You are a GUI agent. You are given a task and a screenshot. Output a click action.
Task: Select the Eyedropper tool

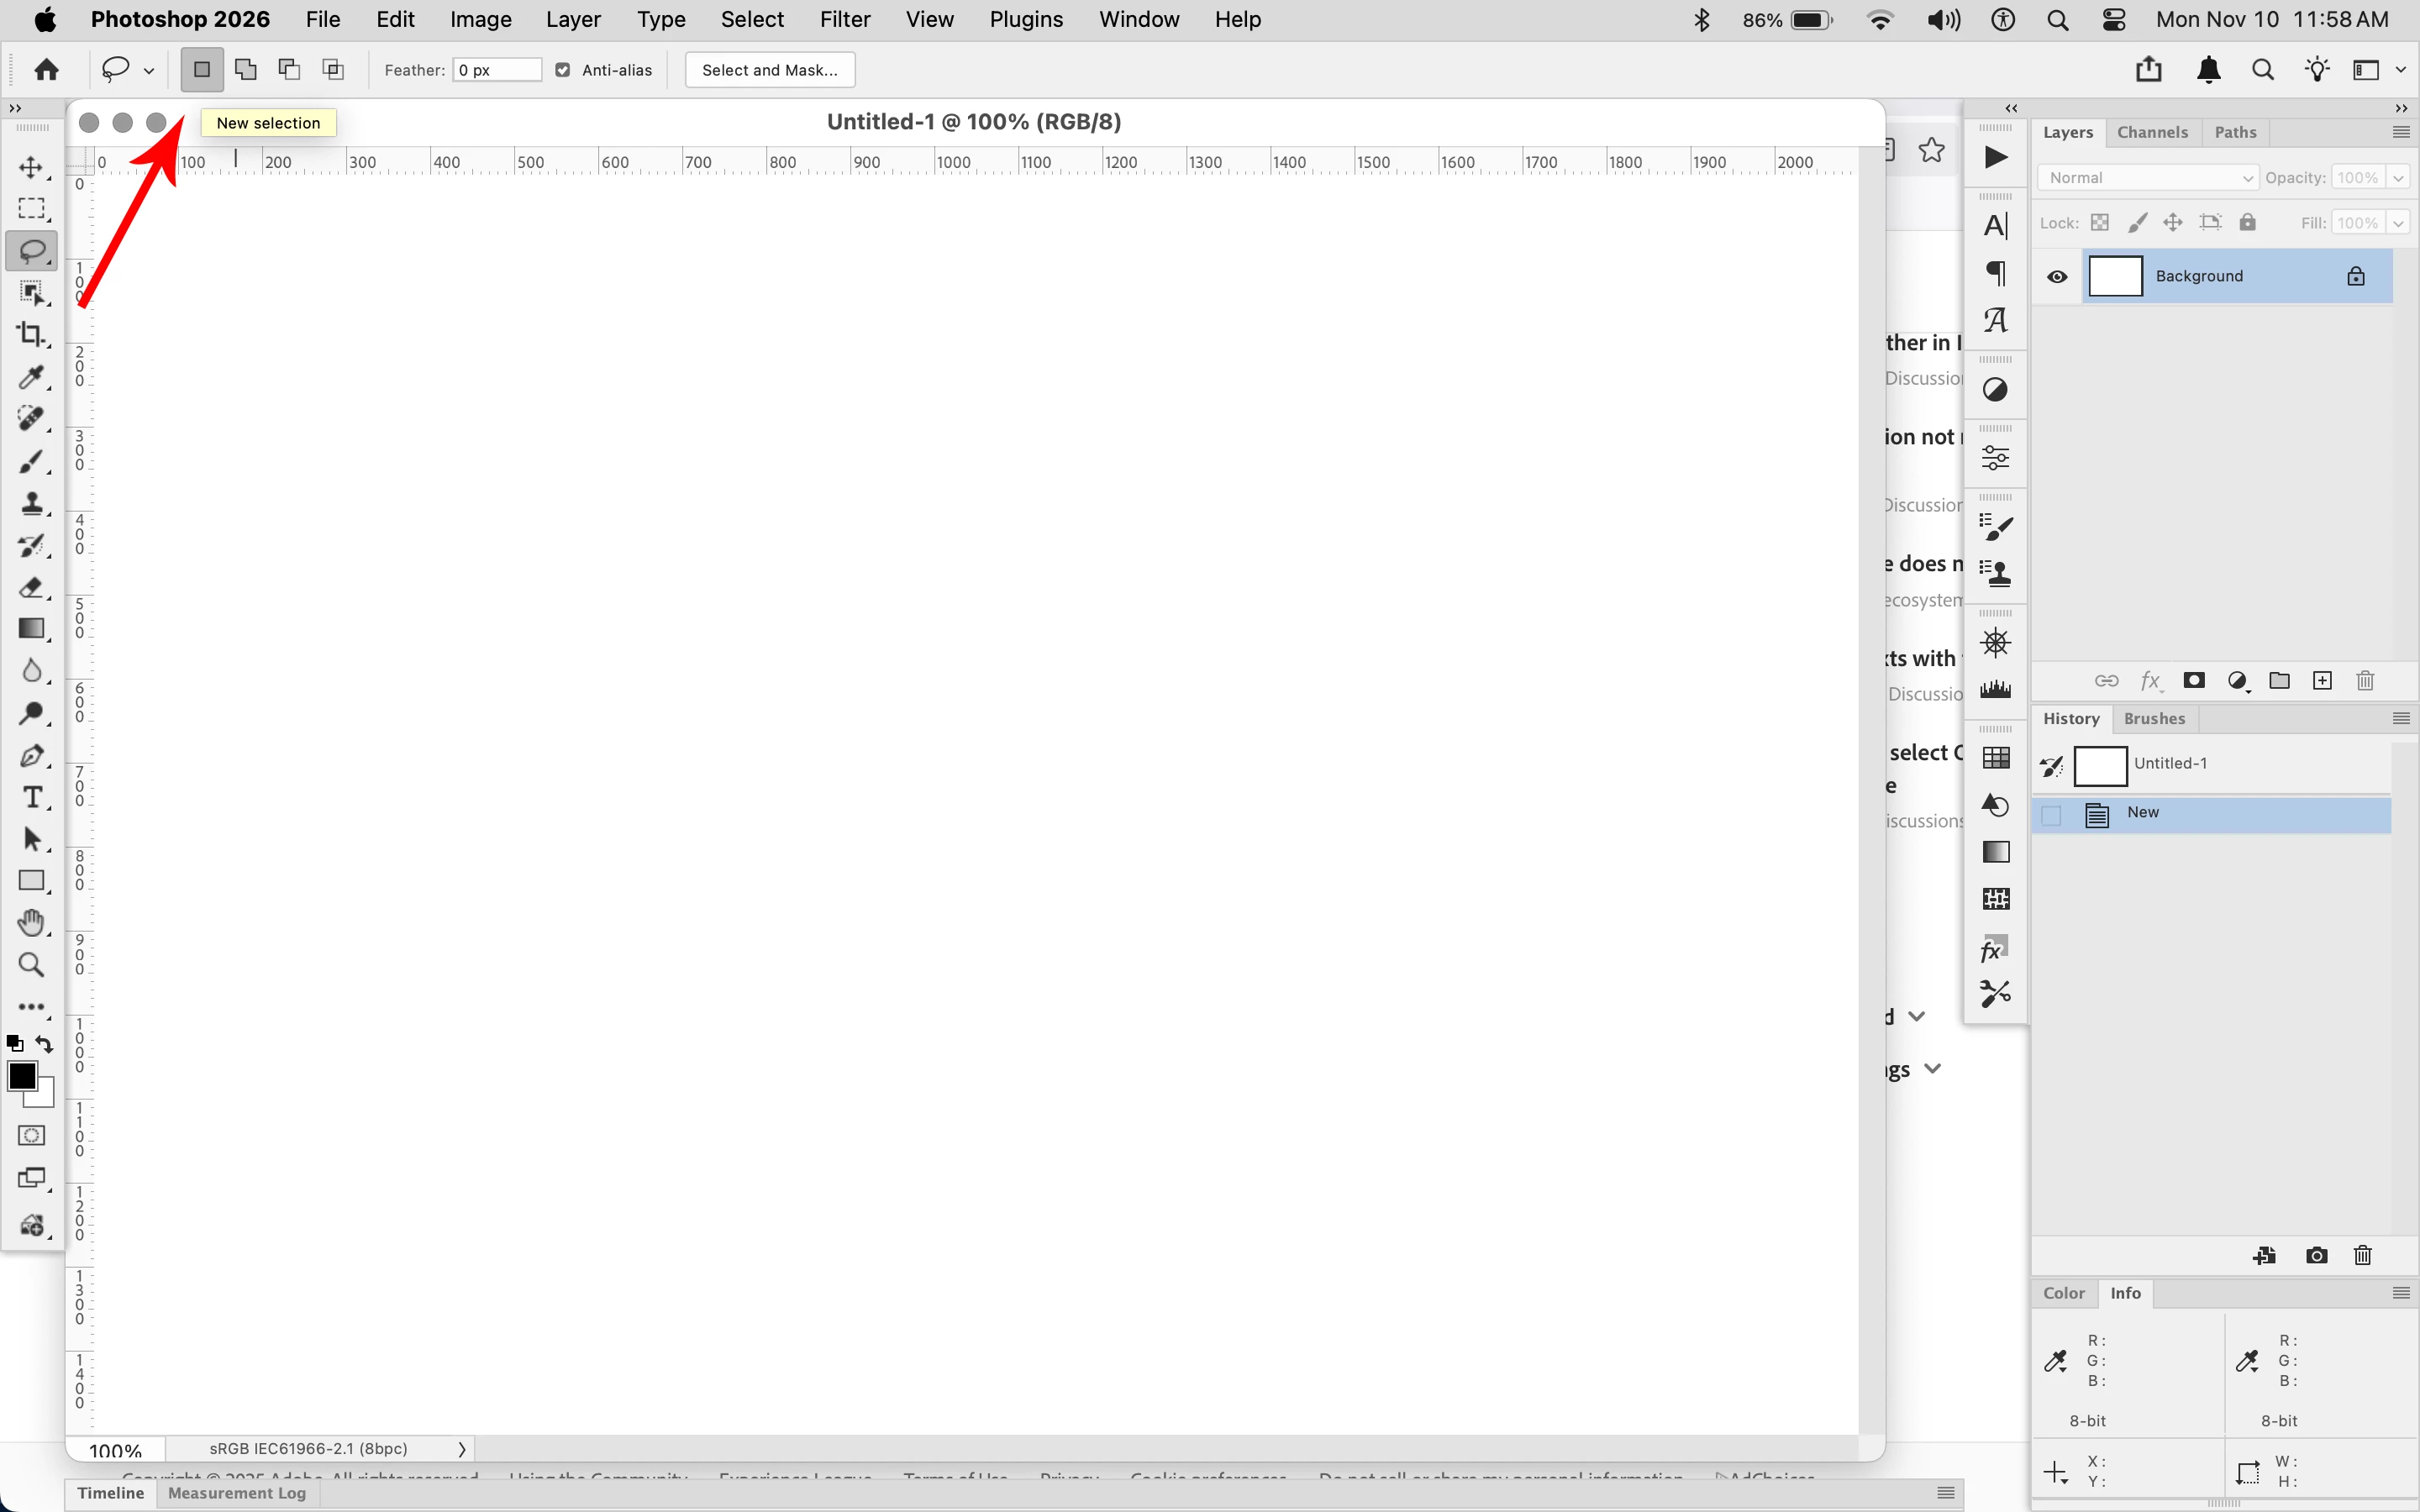pyautogui.click(x=31, y=377)
